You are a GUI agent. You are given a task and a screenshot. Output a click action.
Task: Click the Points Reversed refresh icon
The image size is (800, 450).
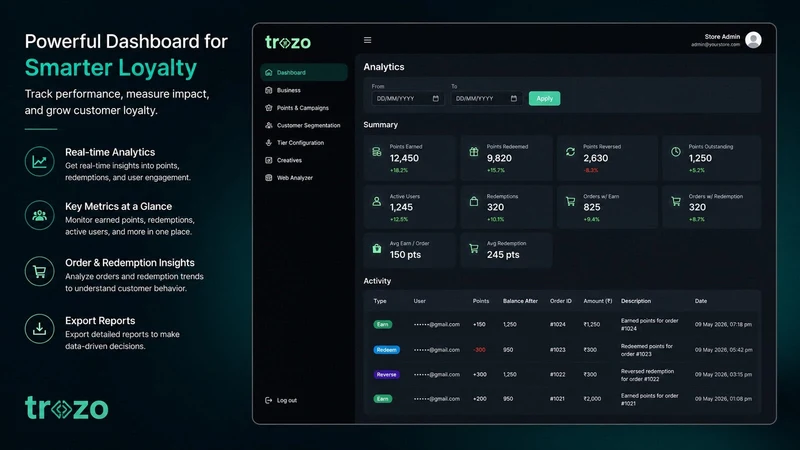pos(570,152)
